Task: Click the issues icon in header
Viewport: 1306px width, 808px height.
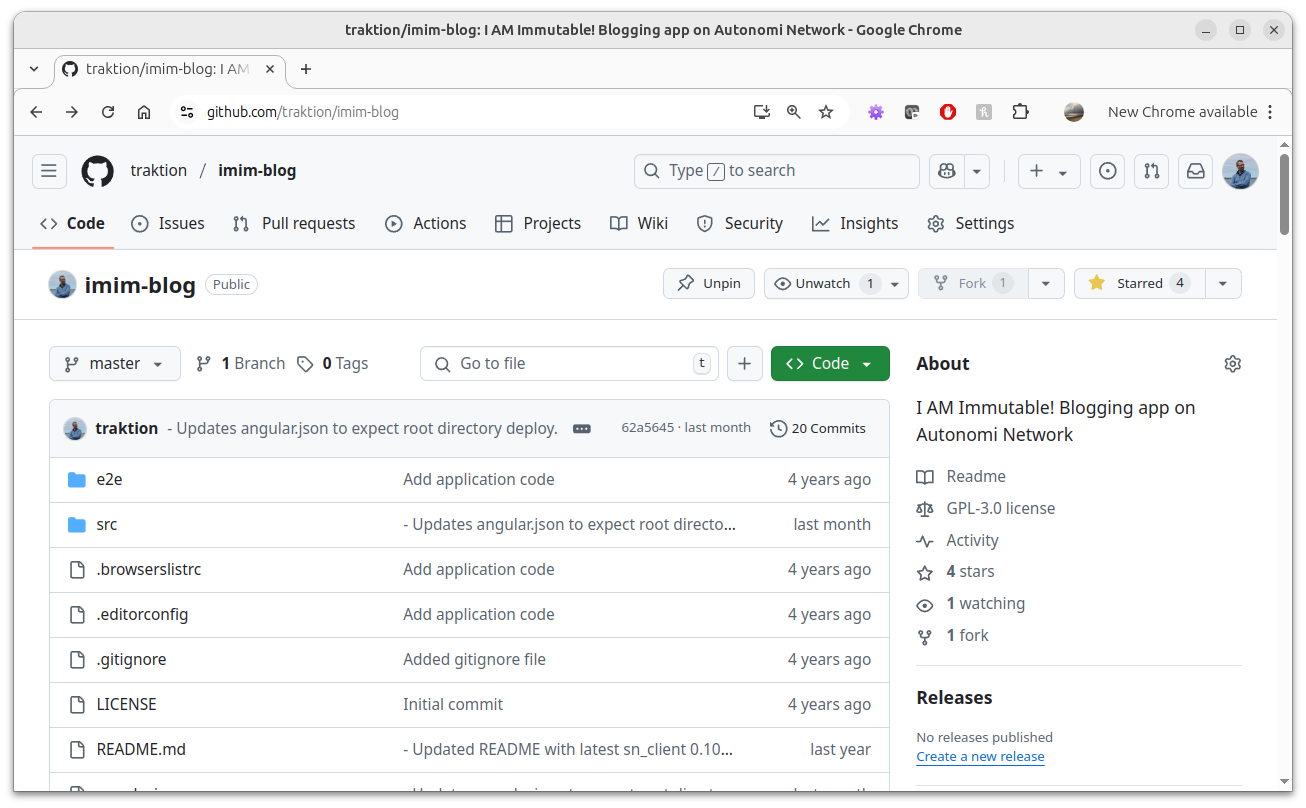Action: (x=1107, y=171)
